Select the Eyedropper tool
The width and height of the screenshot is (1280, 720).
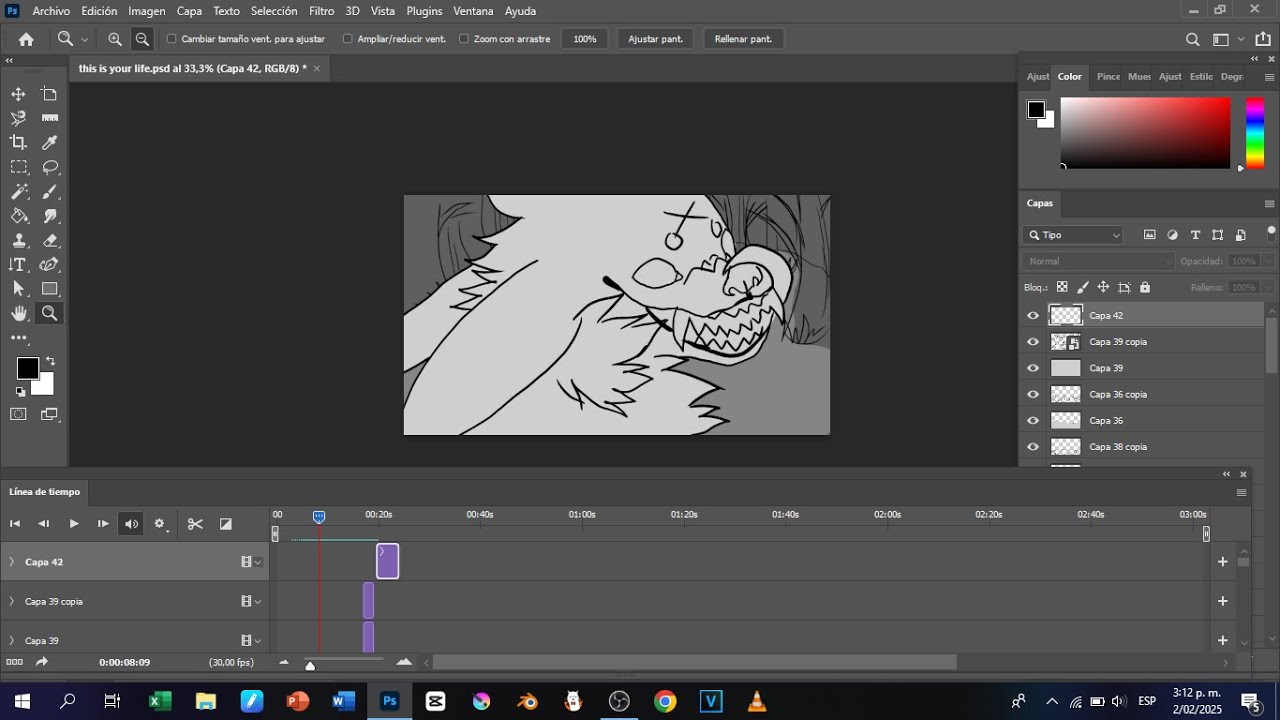click(50, 142)
